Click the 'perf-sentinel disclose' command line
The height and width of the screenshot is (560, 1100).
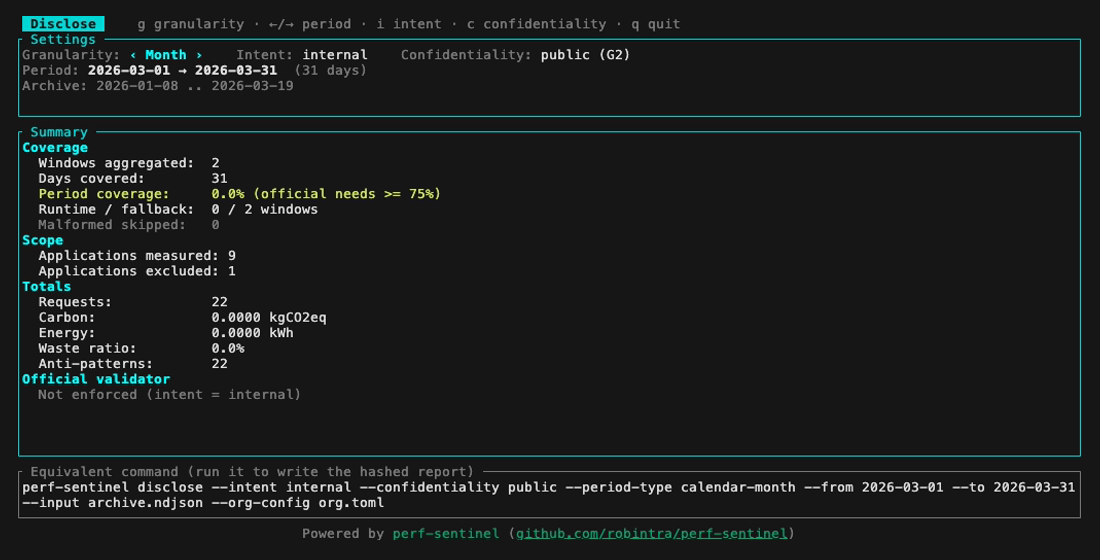549,487
